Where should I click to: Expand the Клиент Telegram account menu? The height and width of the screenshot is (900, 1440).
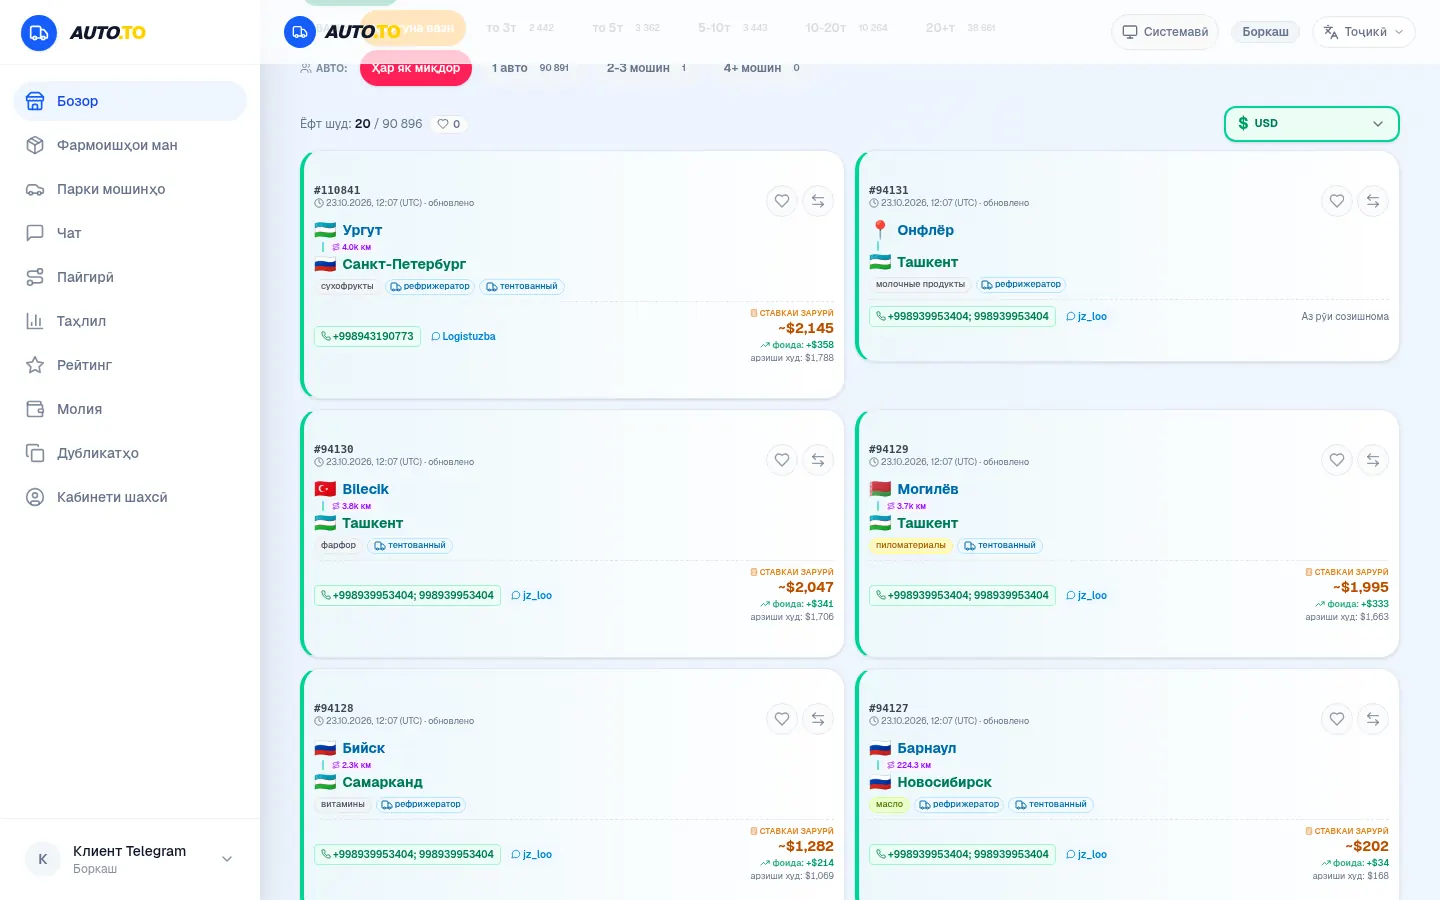pos(130,859)
